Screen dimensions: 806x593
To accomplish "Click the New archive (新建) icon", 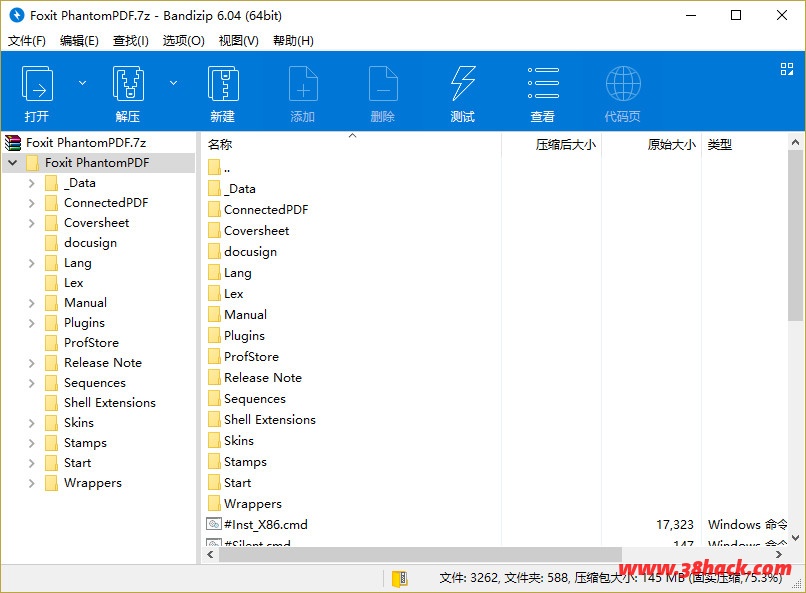I will coord(223,84).
